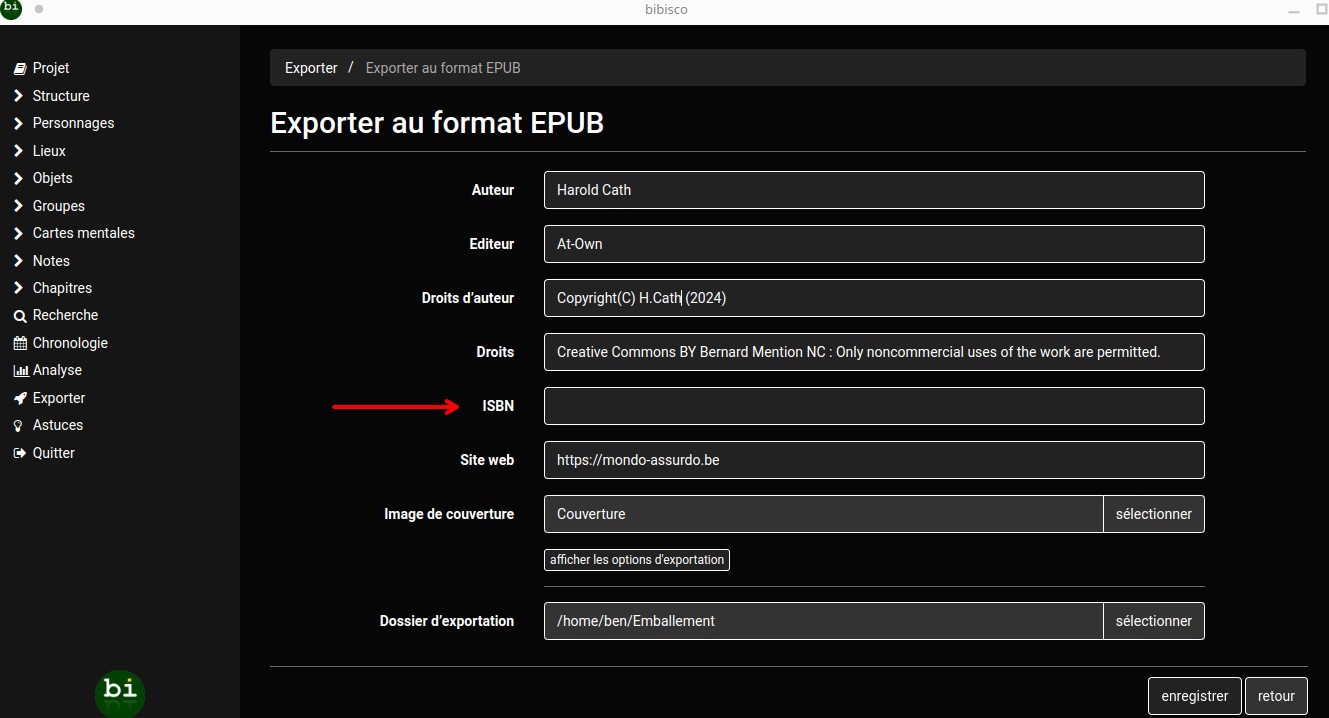Click sélectionner next to Image de couverture
This screenshot has height=718, width=1329.
coord(1153,514)
